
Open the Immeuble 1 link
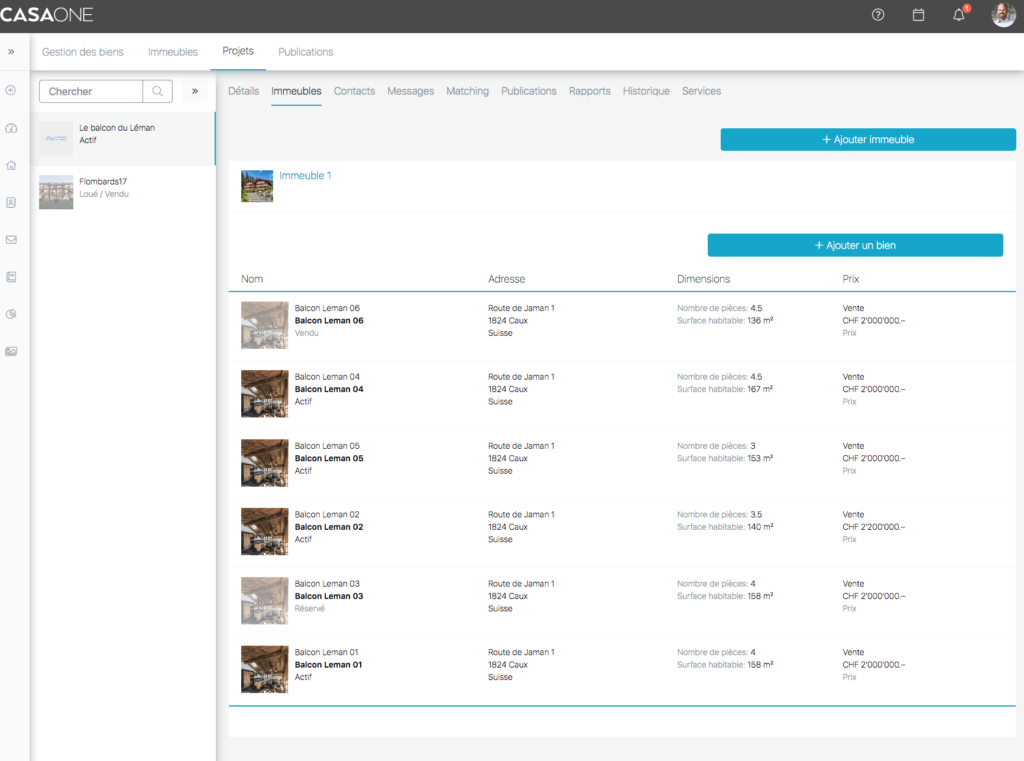coord(305,176)
